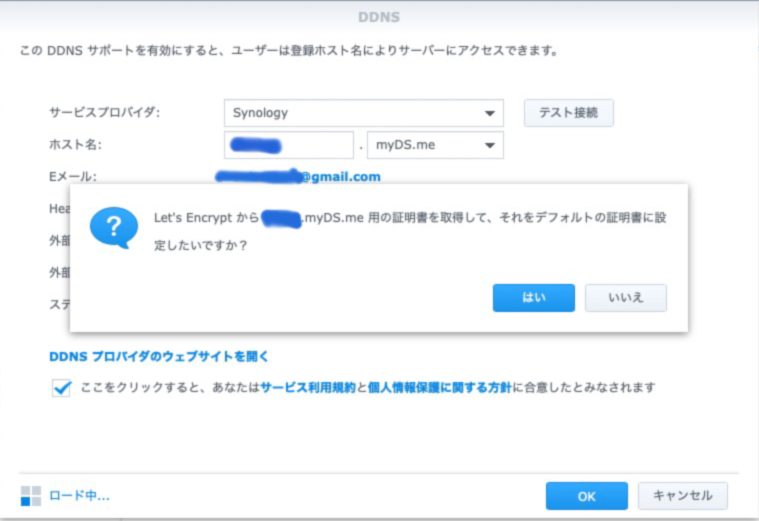Click the キャンセル button

coord(683,496)
